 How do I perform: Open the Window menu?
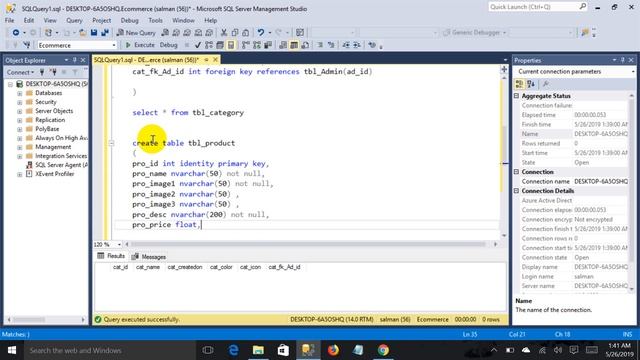coord(183,20)
